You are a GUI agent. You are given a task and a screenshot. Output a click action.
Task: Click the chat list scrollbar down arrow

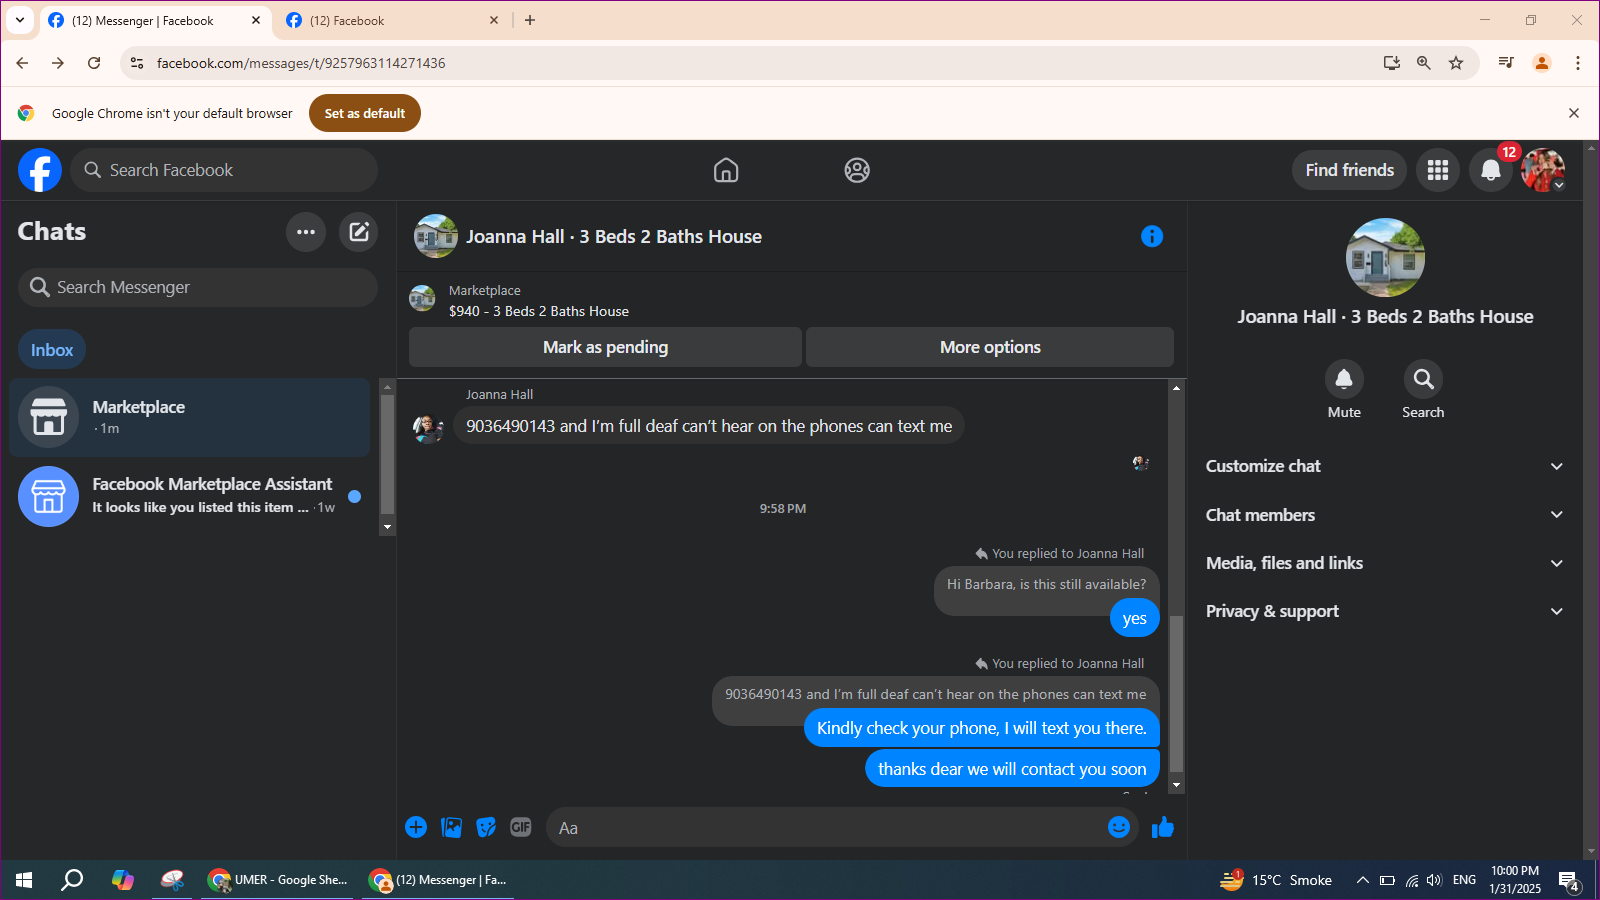387,527
